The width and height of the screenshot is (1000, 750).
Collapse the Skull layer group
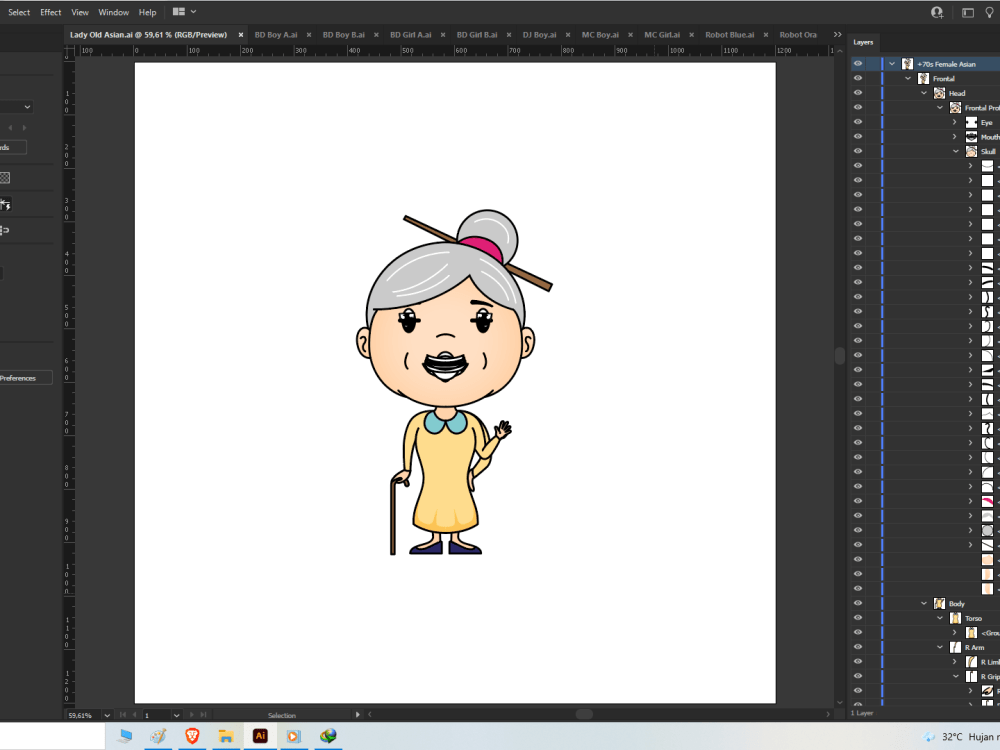click(955, 151)
